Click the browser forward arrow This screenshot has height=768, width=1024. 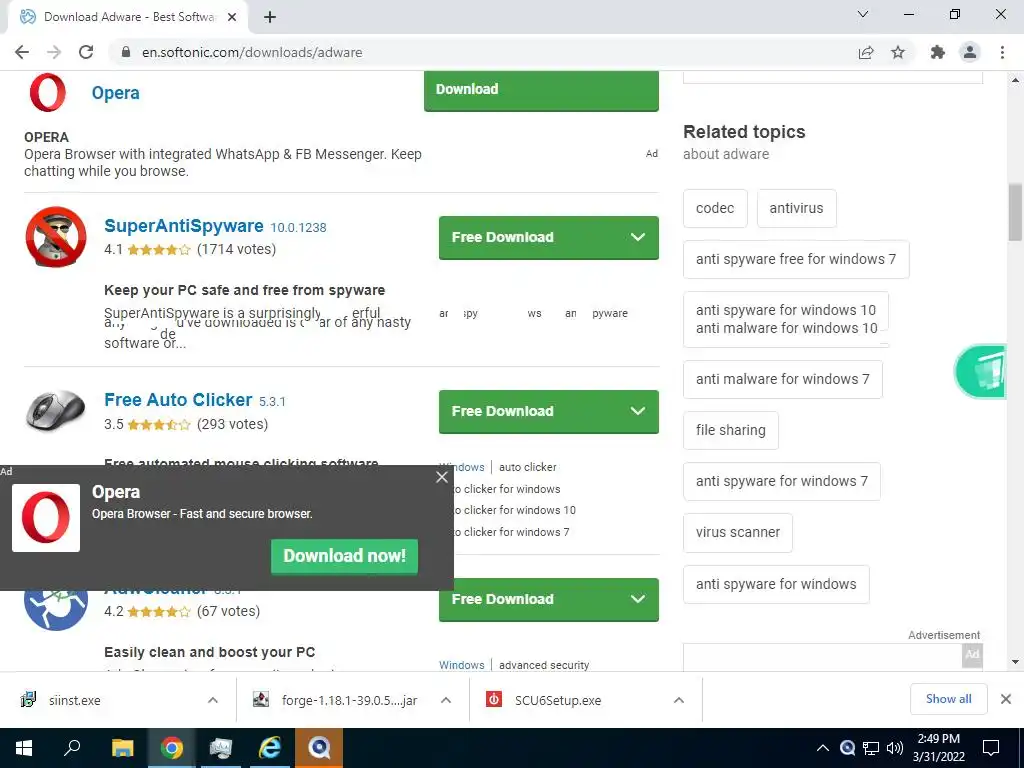click(54, 52)
